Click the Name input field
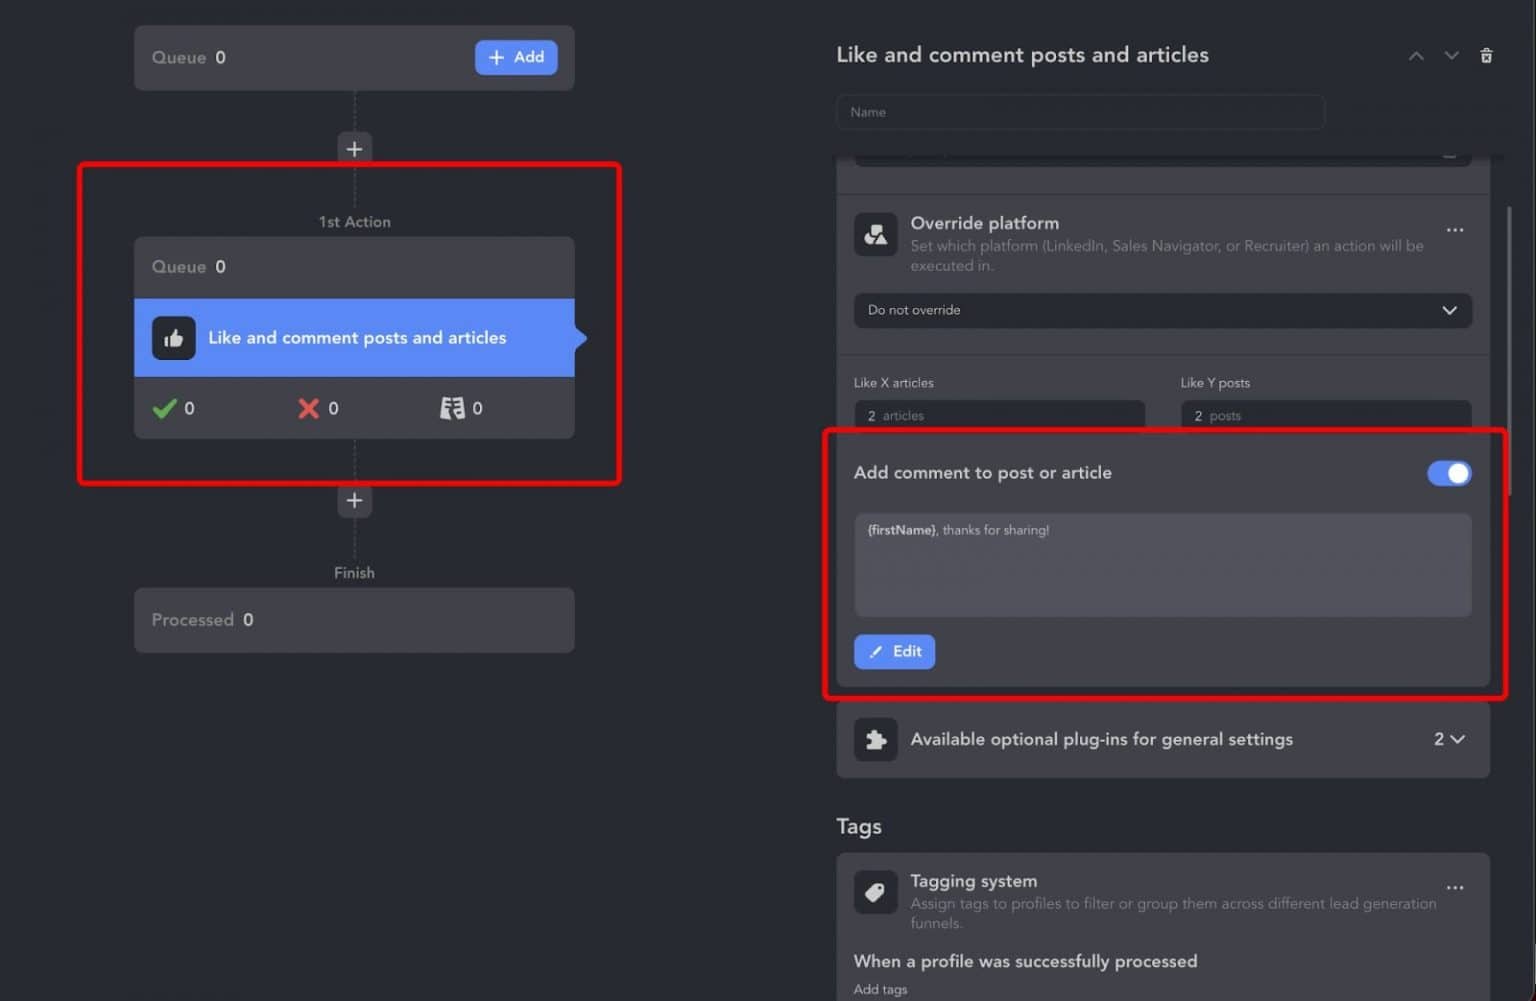 1080,112
